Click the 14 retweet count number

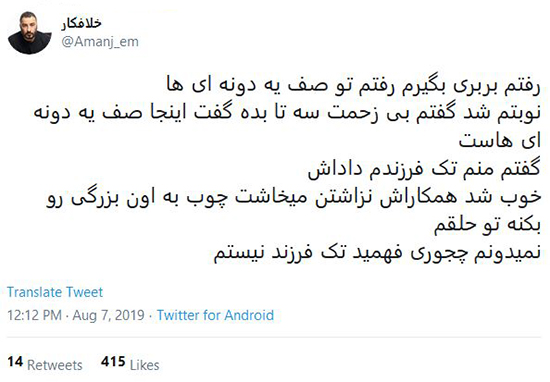click(x=15, y=362)
